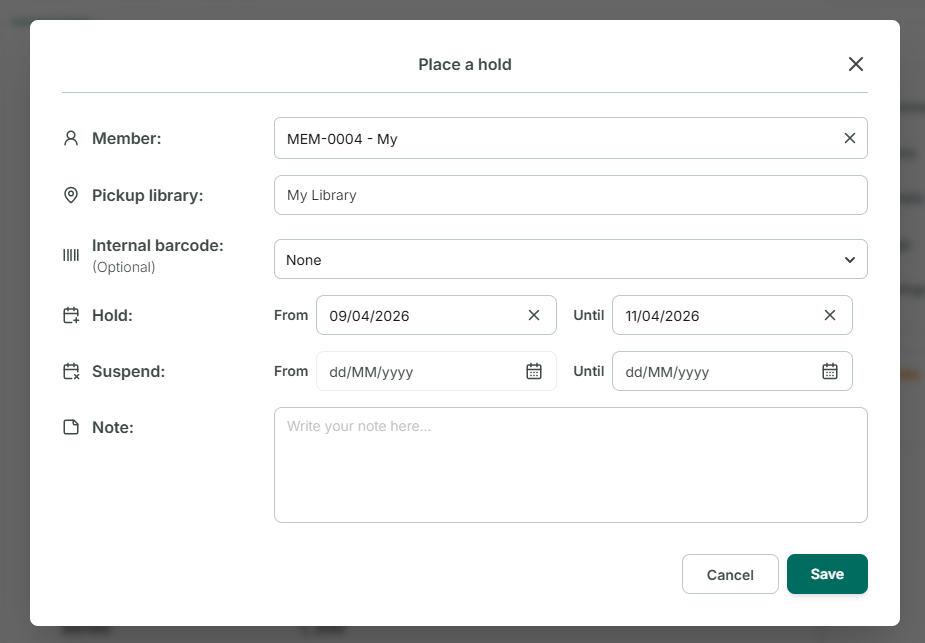The height and width of the screenshot is (643, 925).
Task: Focus the Hold From date field
Action: pos(436,315)
